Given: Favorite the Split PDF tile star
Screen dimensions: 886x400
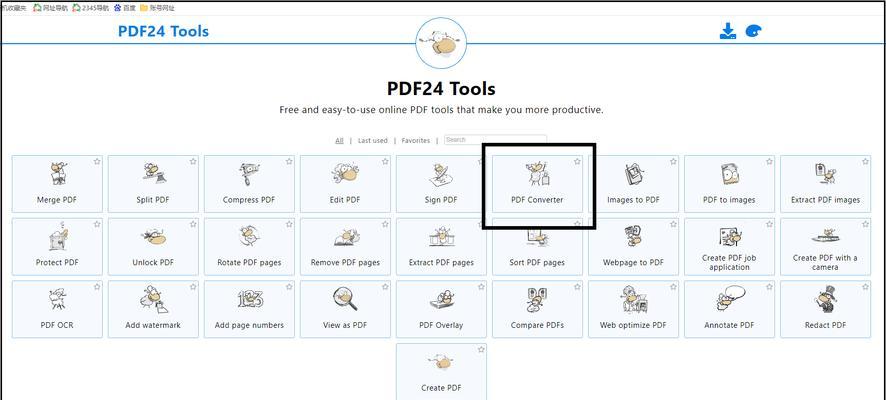Looking at the screenshot, I should [193, 162].
